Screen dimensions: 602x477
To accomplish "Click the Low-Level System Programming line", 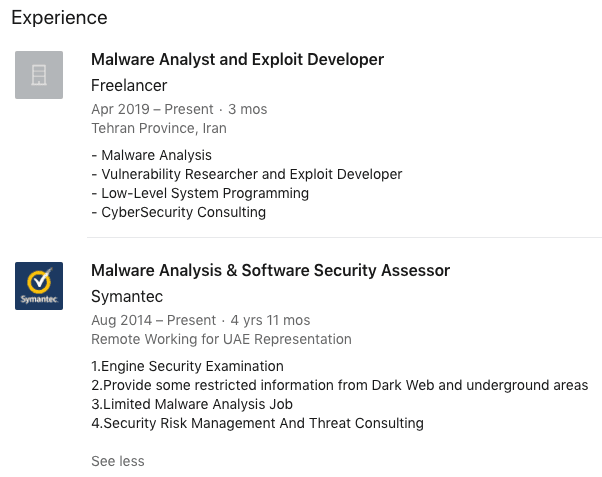I will pos(199,193).
